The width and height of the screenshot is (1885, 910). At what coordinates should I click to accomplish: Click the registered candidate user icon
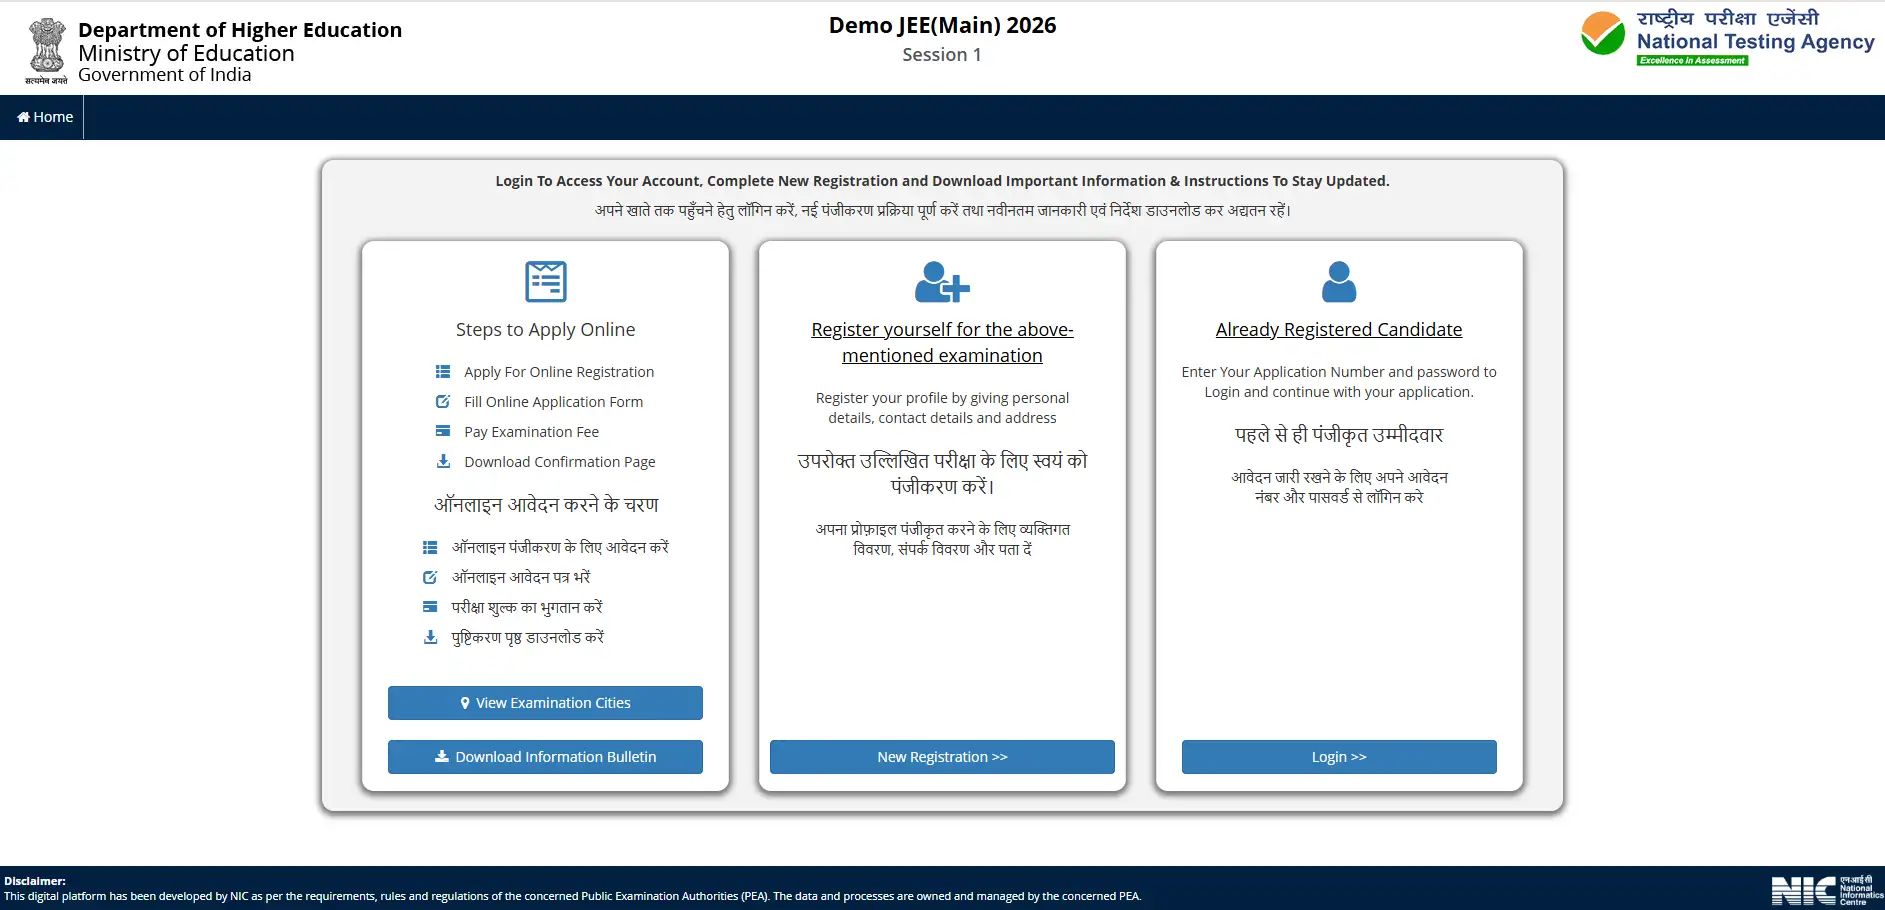point(1339,282)
